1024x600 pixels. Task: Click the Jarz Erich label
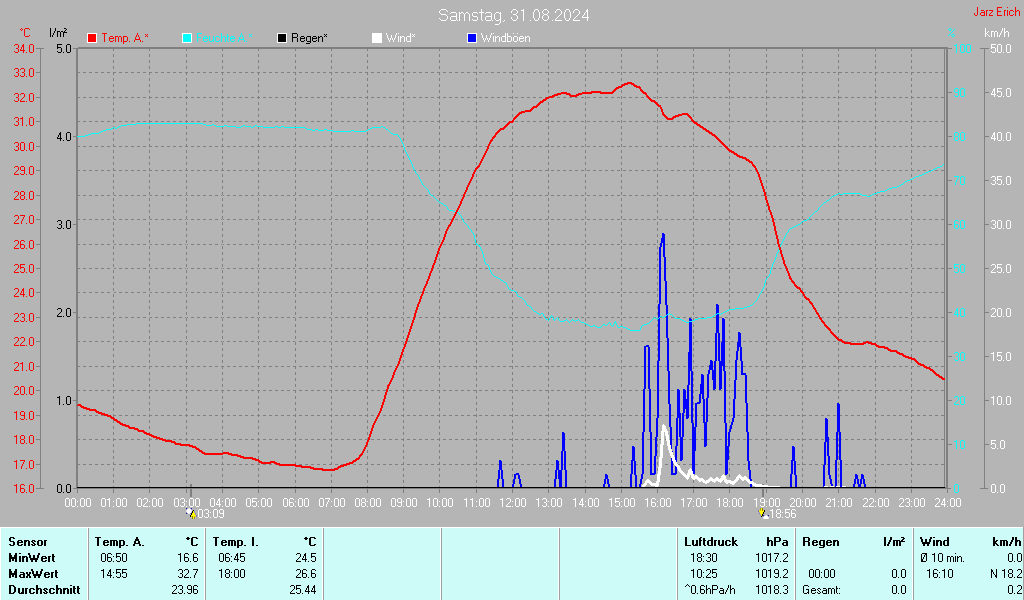(x=997, y=12)
